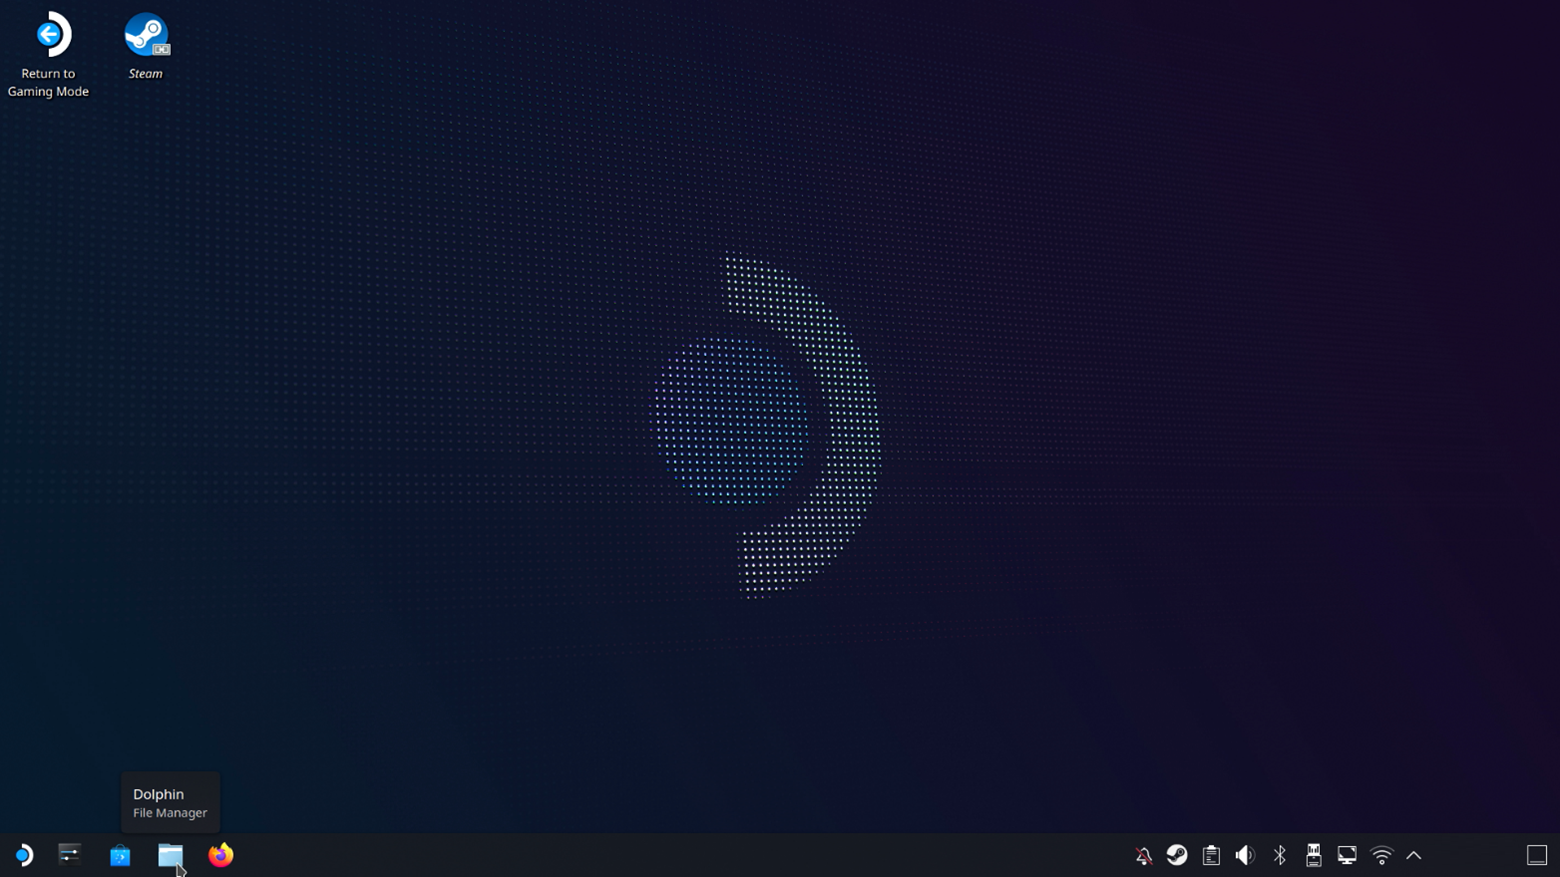The width and height of the screenshot is (1560, 877).
Task: Open the audio volume controls
Action: point(1245,855)
